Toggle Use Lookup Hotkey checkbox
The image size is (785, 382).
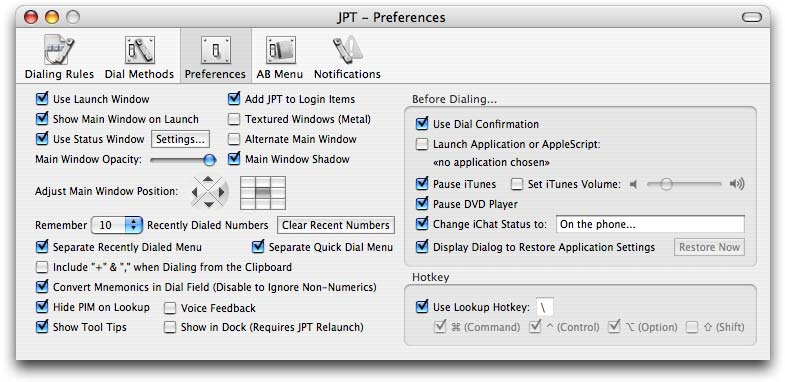(422, 306)
